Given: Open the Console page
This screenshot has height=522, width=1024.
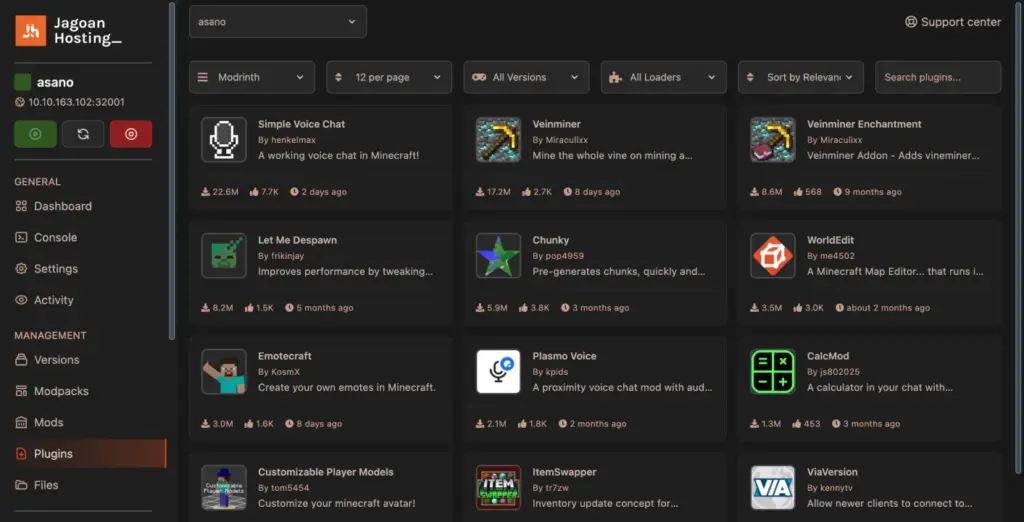Looking at the screenshot, I should 56,238.
